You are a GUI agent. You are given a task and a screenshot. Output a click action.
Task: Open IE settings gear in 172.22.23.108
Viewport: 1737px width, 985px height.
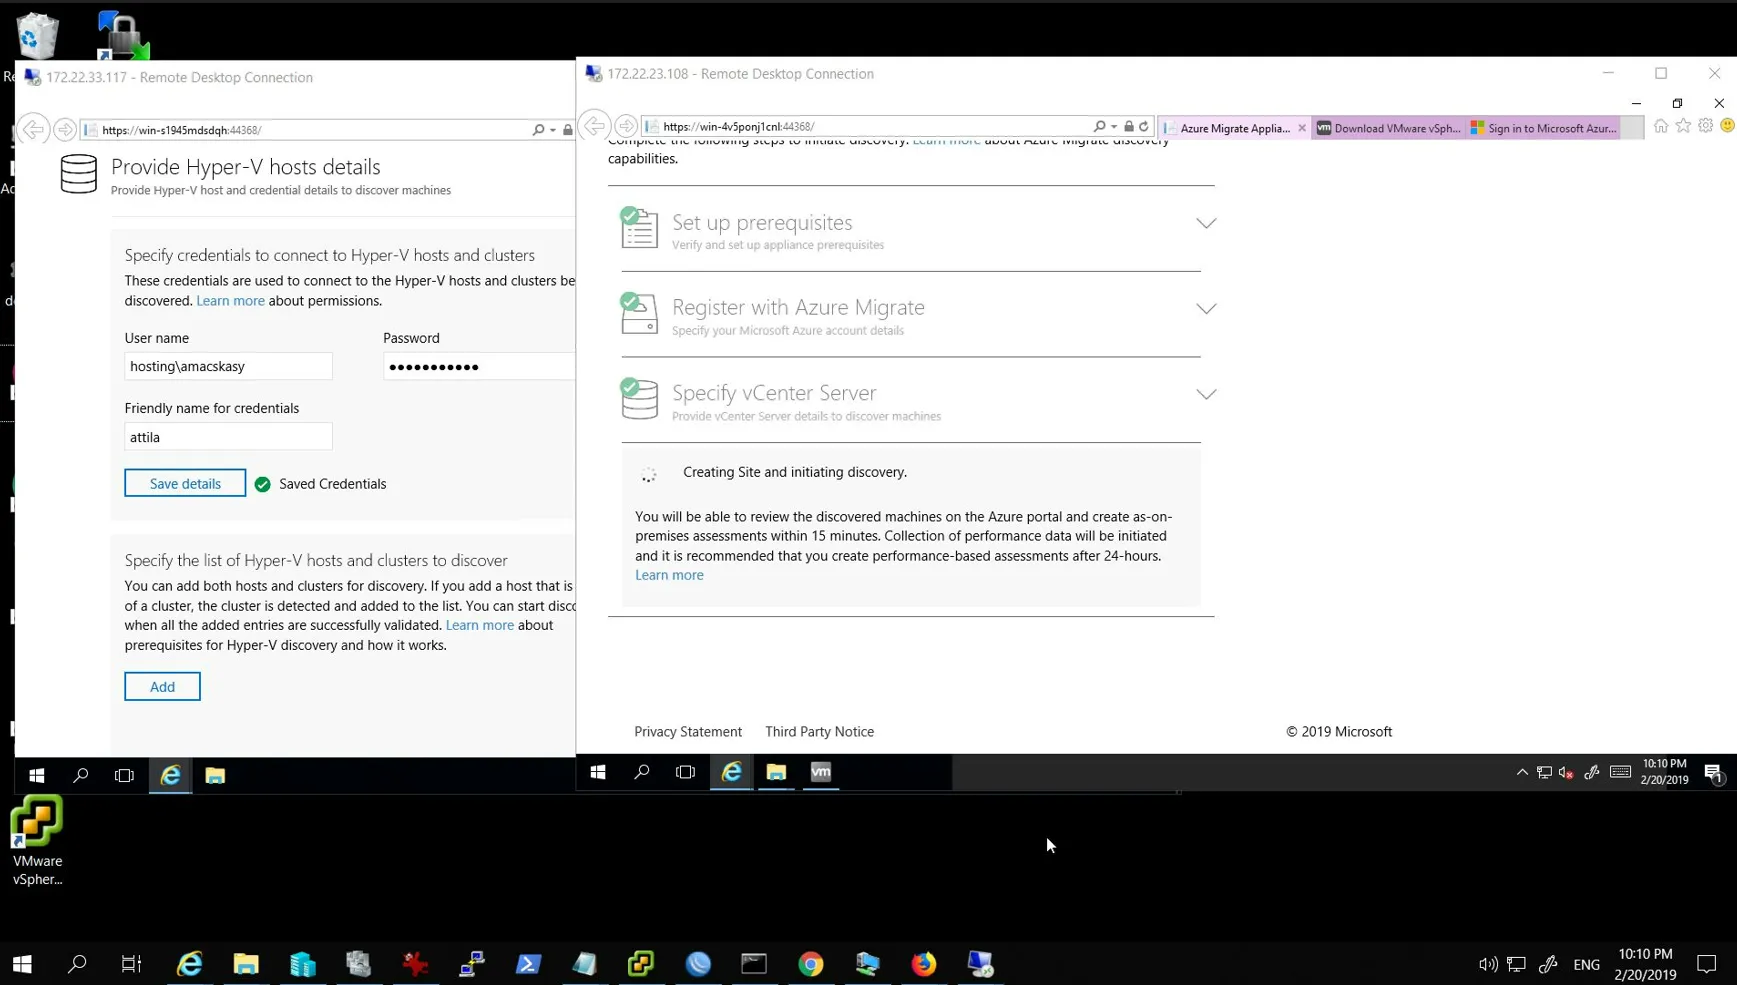[x=1706, y=126]
